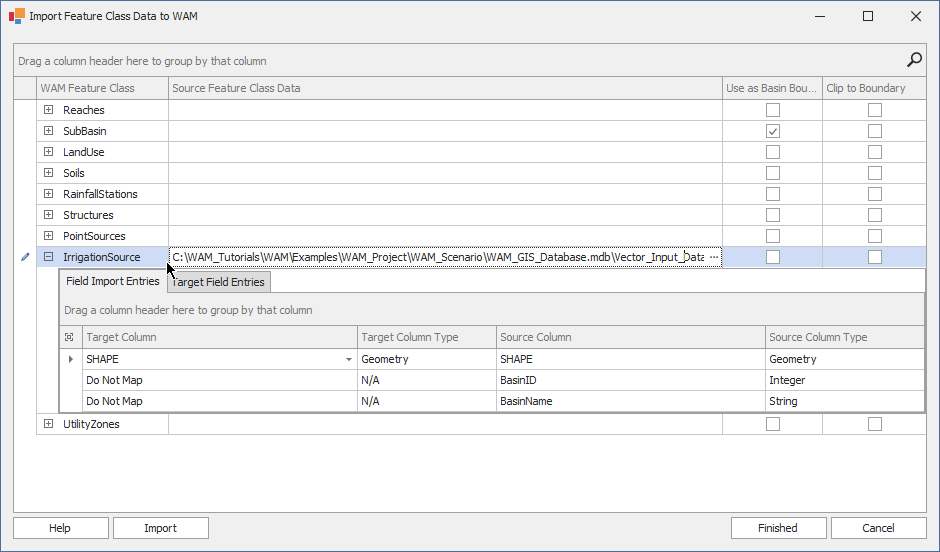Minimize the Import Feature Class window
Viewport: 940px width, 552px height.
click(820, 16)
